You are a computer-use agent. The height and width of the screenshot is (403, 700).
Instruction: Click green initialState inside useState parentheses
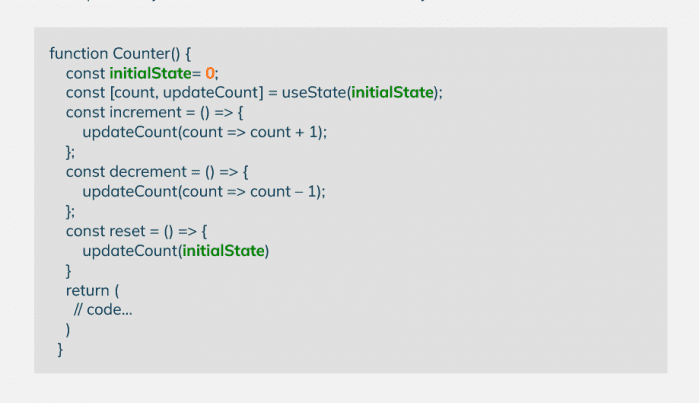point(392,92)
